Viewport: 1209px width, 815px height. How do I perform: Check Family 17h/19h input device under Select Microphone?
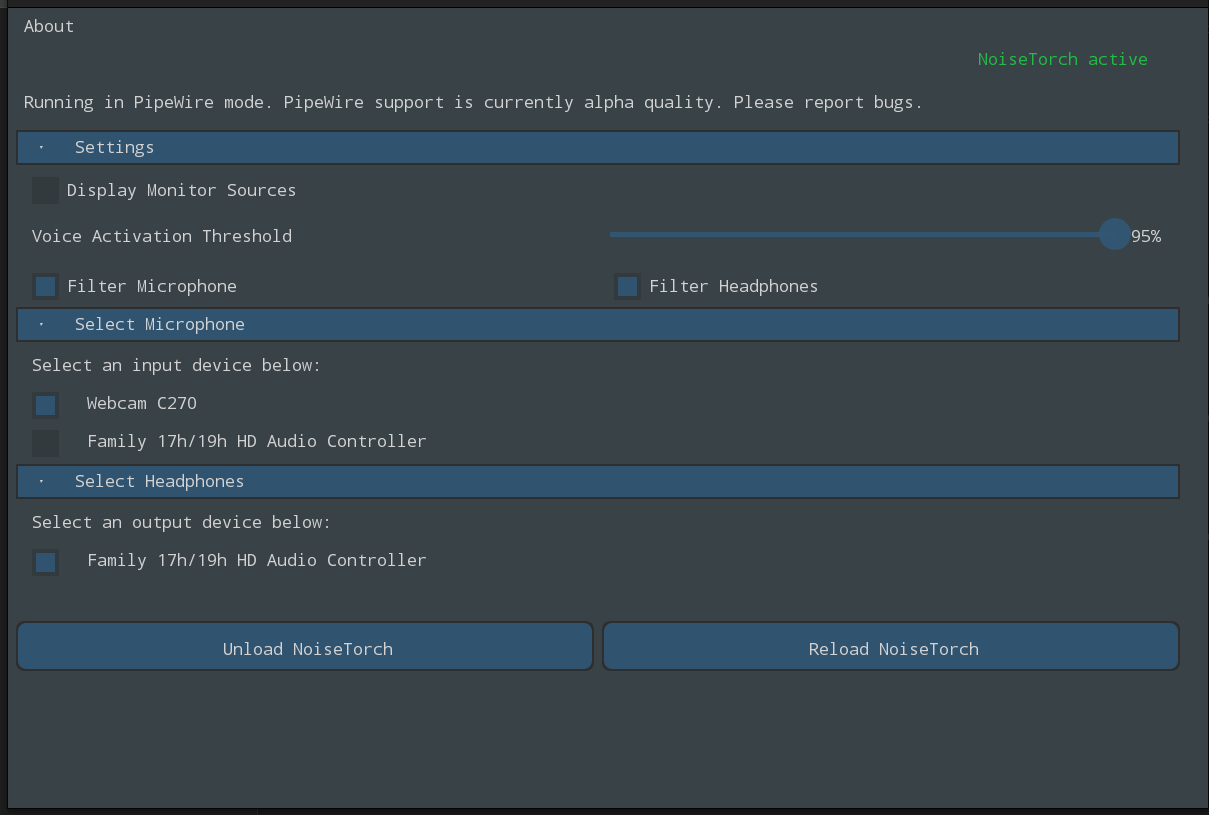click(45, 443)
